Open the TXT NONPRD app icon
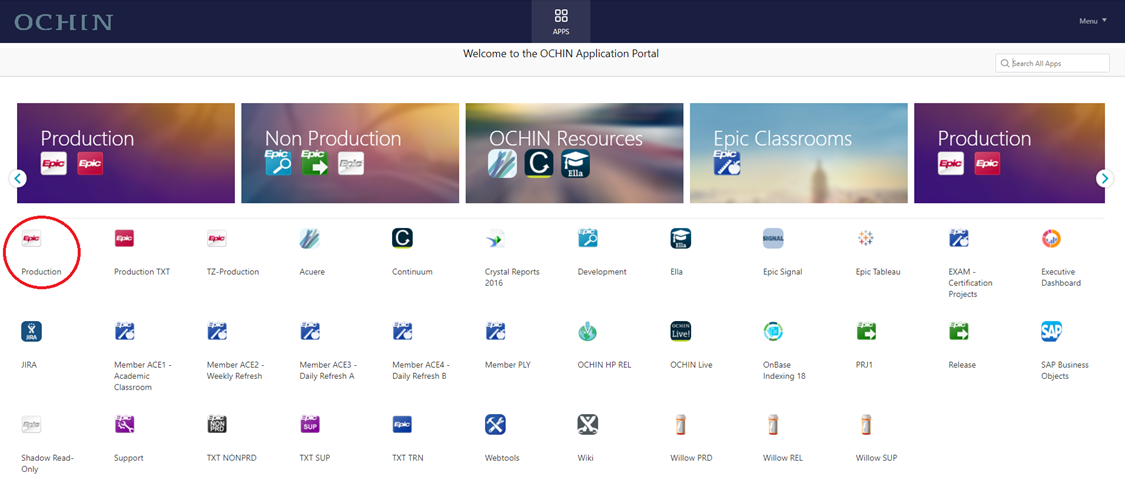 [217, 424]
